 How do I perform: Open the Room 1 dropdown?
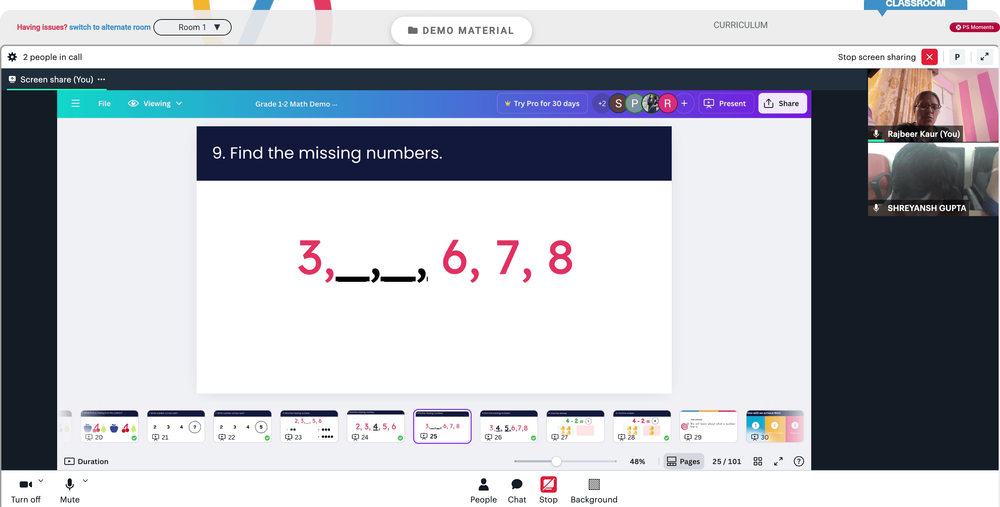point(192,27)
